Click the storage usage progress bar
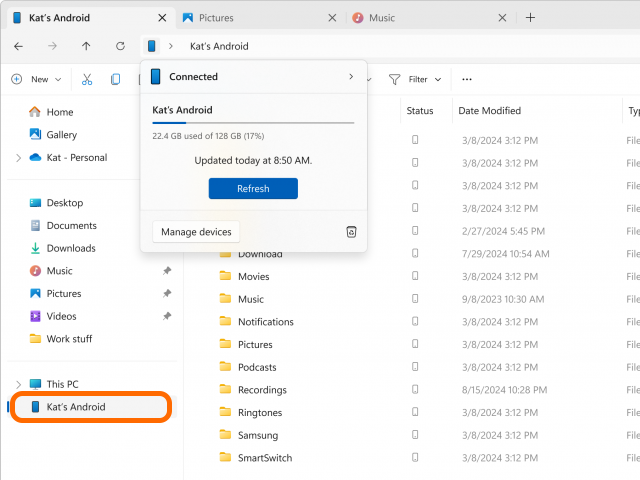Image resolution: width=640 pixels, height=480 pixels. coord(253,122)
